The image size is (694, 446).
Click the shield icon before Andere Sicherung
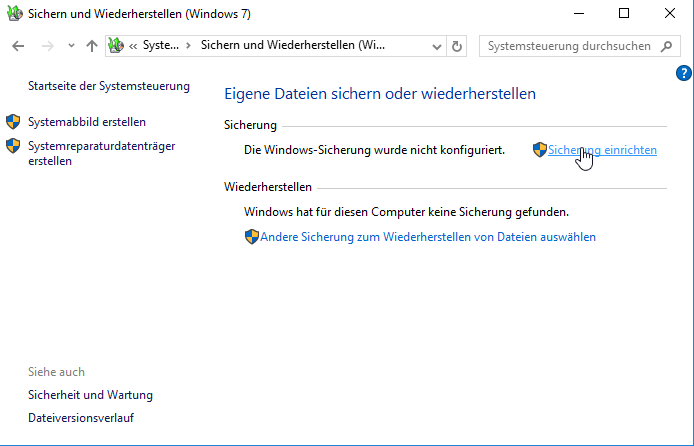(251, 237)
